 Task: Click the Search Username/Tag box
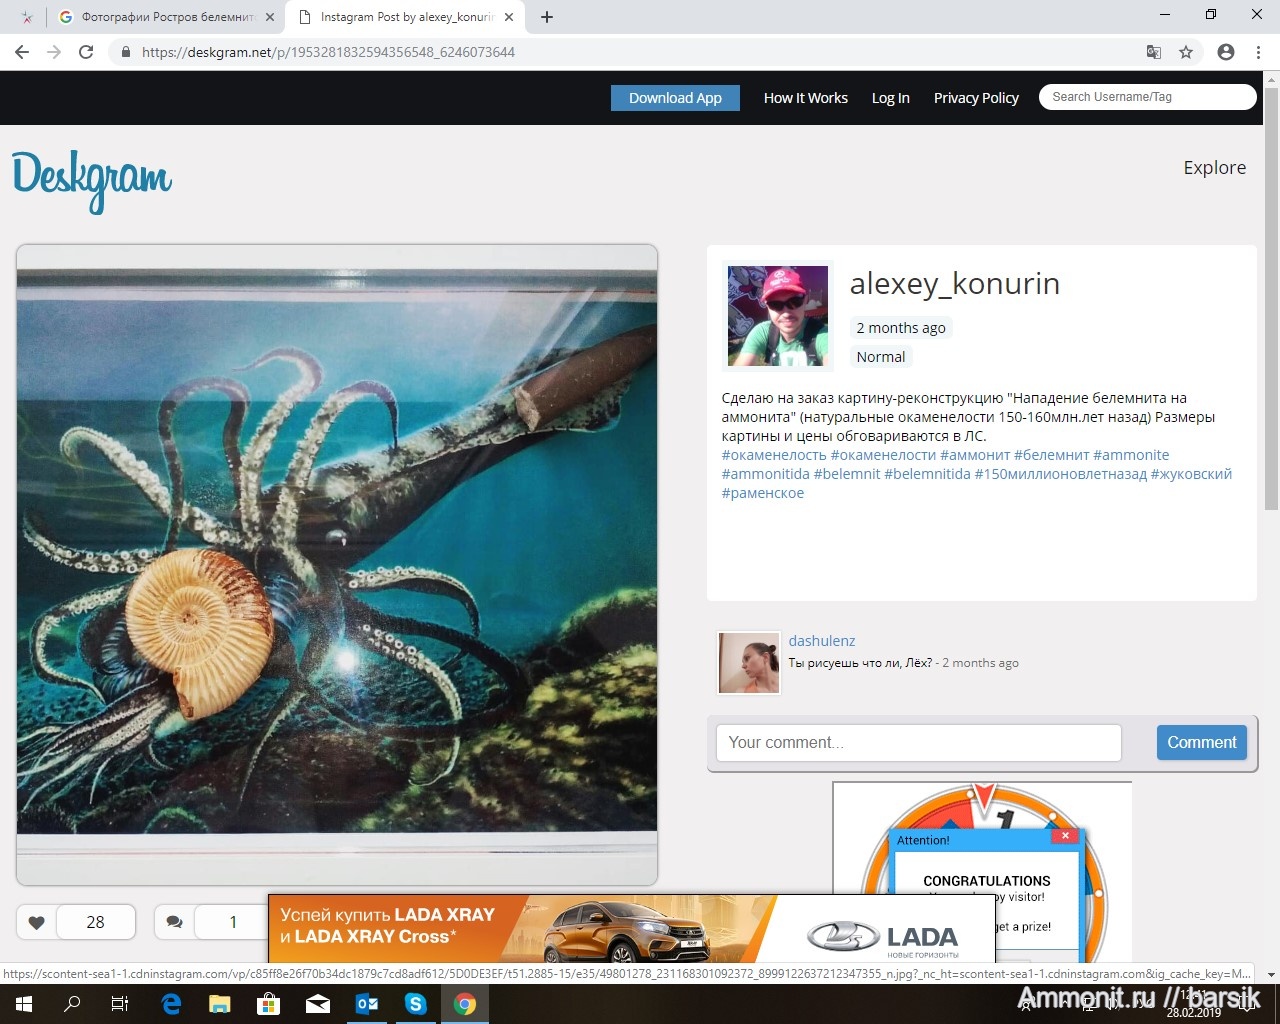tap(1146, 97)
